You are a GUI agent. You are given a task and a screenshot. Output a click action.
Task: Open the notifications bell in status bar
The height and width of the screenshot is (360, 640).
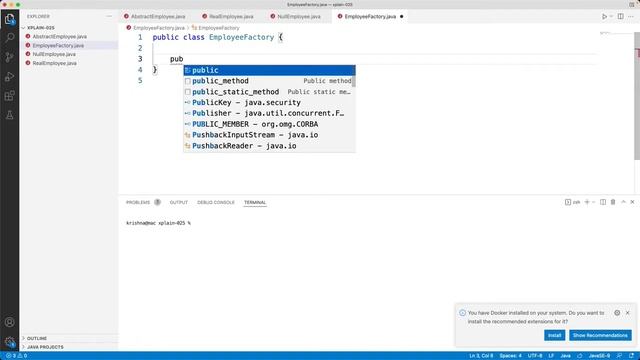coord(631,356)
